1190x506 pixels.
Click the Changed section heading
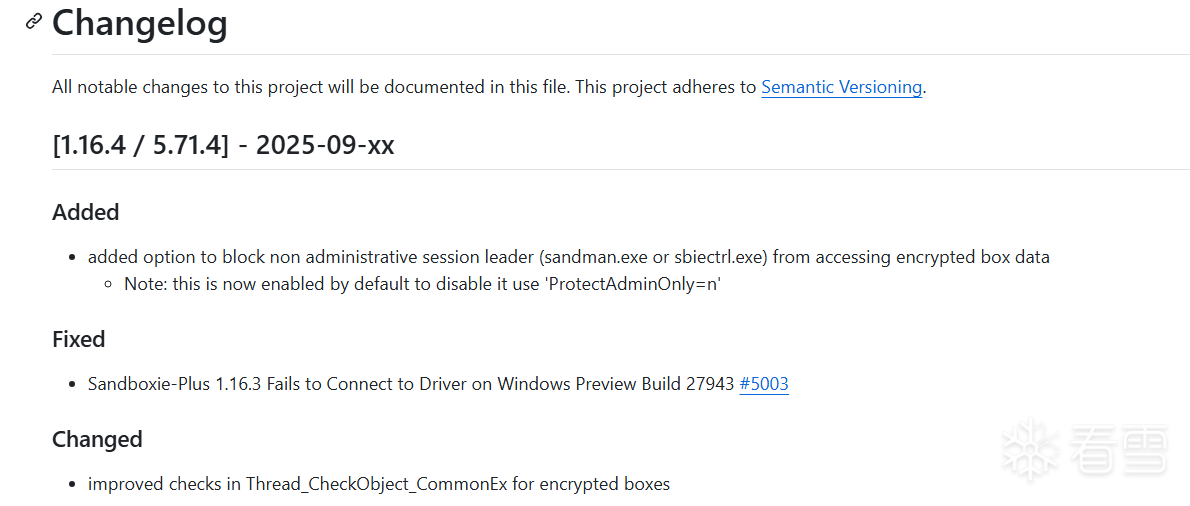click(97, 439)
